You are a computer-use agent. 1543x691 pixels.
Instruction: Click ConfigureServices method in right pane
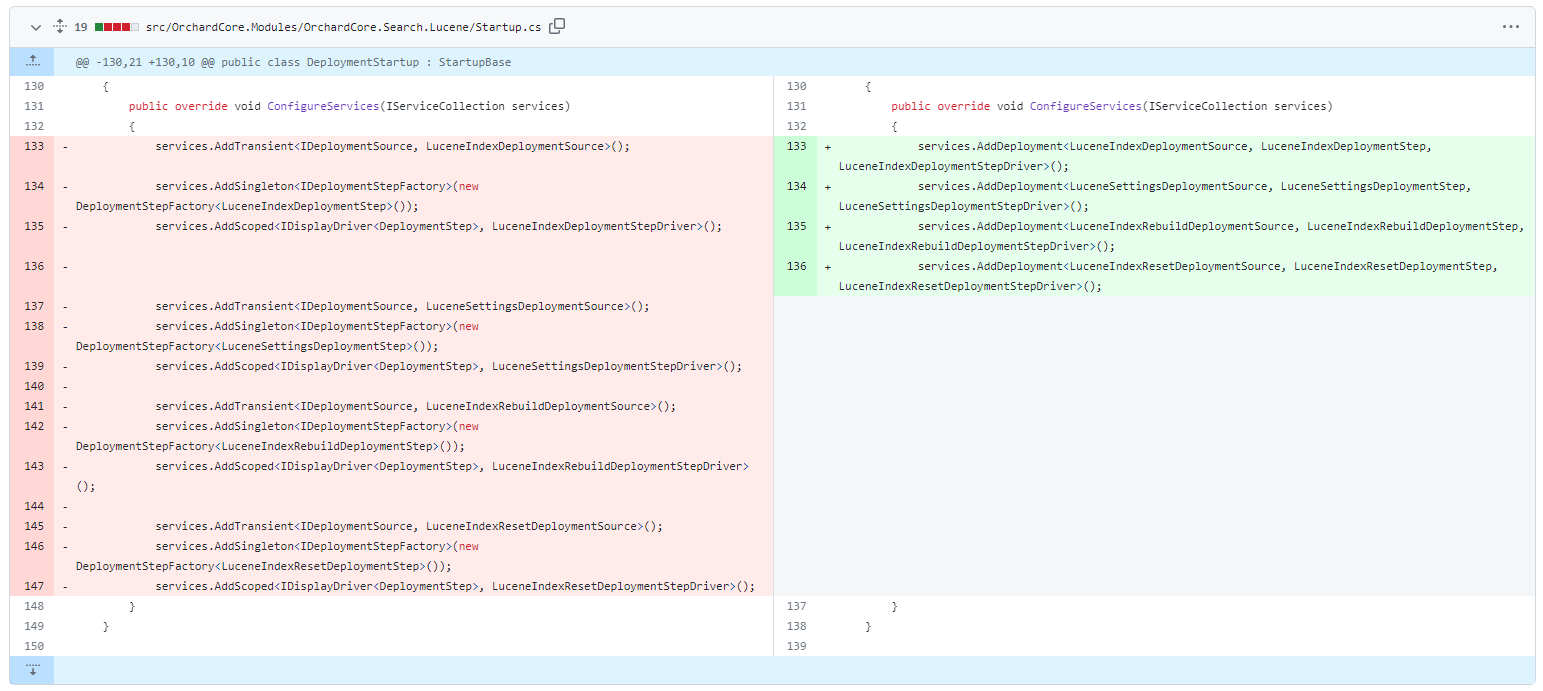1086,106
